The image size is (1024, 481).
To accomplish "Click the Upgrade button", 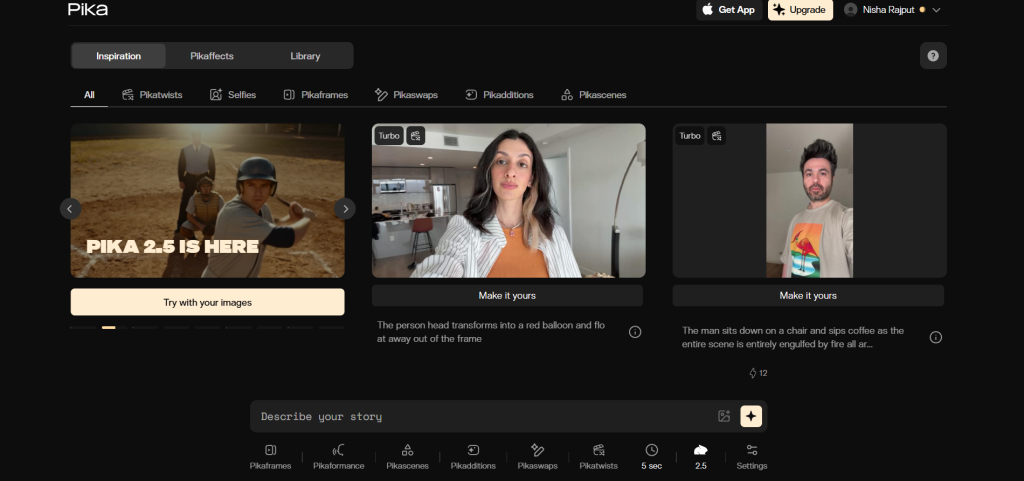I will (800, 10).
